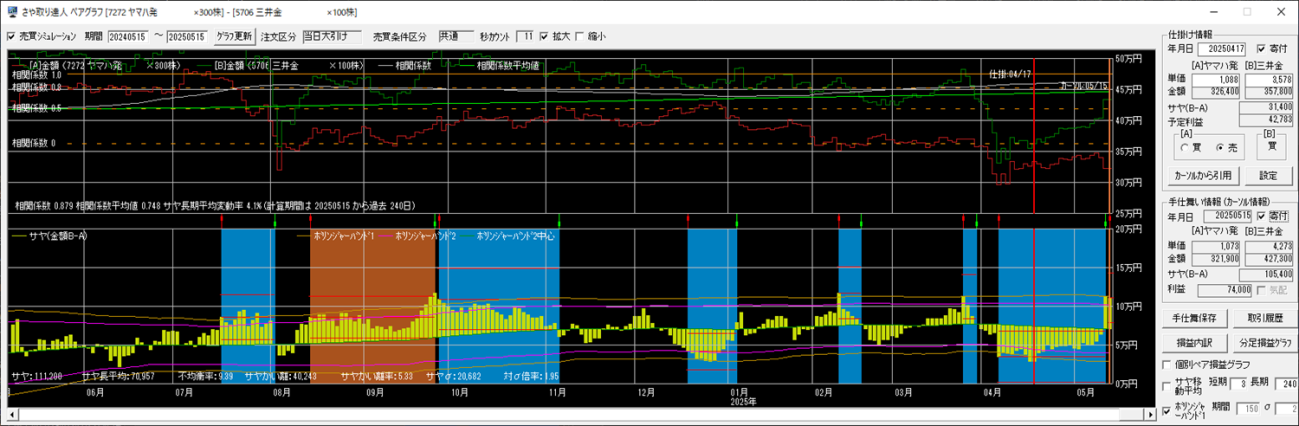Uncheck the 拡大 checkbox
This screenshot has height=426, width=1299.
(544, 37)
